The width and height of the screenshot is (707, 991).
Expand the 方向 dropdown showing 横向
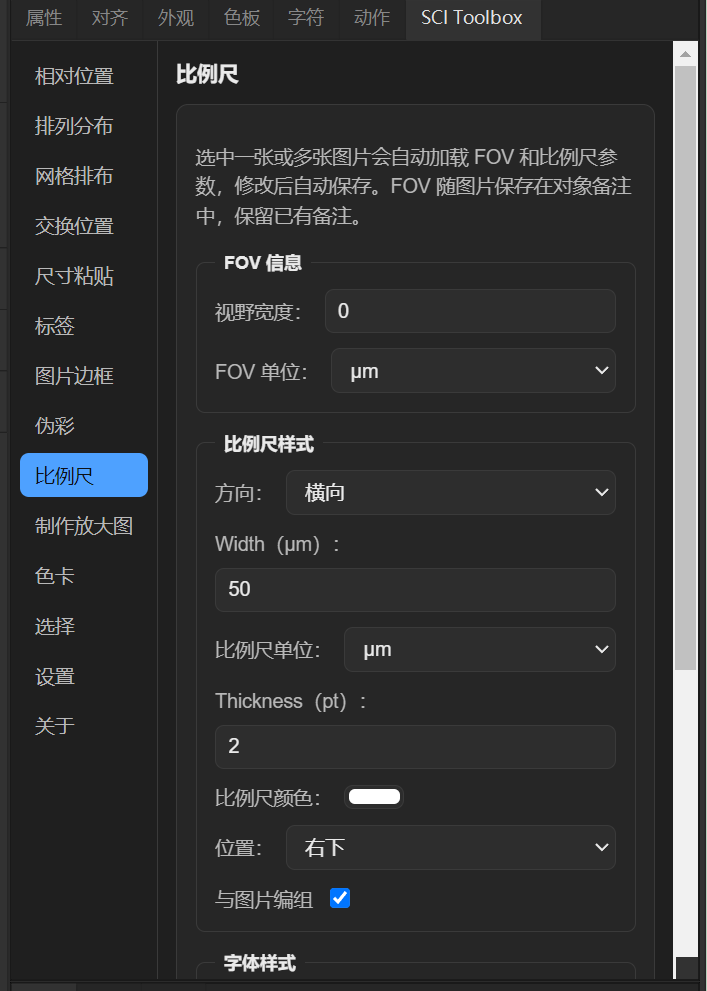coord(450,492)
